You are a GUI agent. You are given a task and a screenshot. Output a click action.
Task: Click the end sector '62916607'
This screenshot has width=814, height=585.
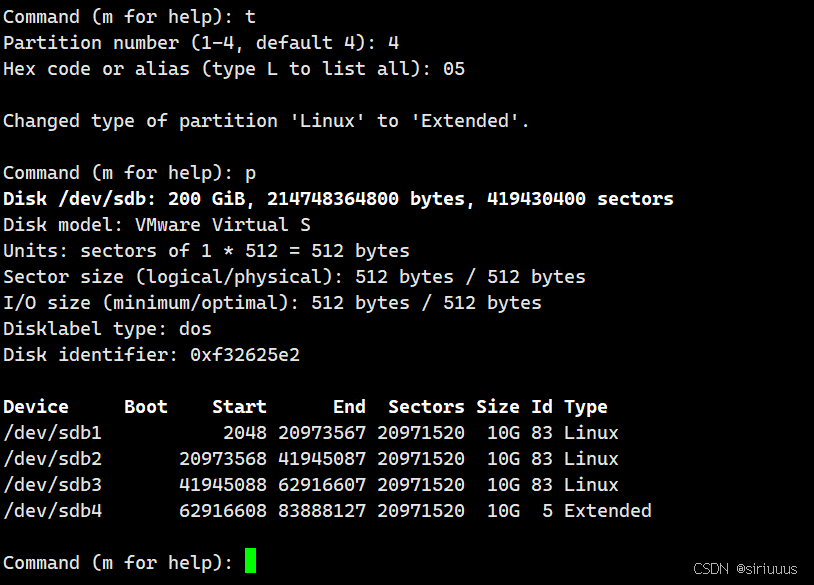coord(322,485)
